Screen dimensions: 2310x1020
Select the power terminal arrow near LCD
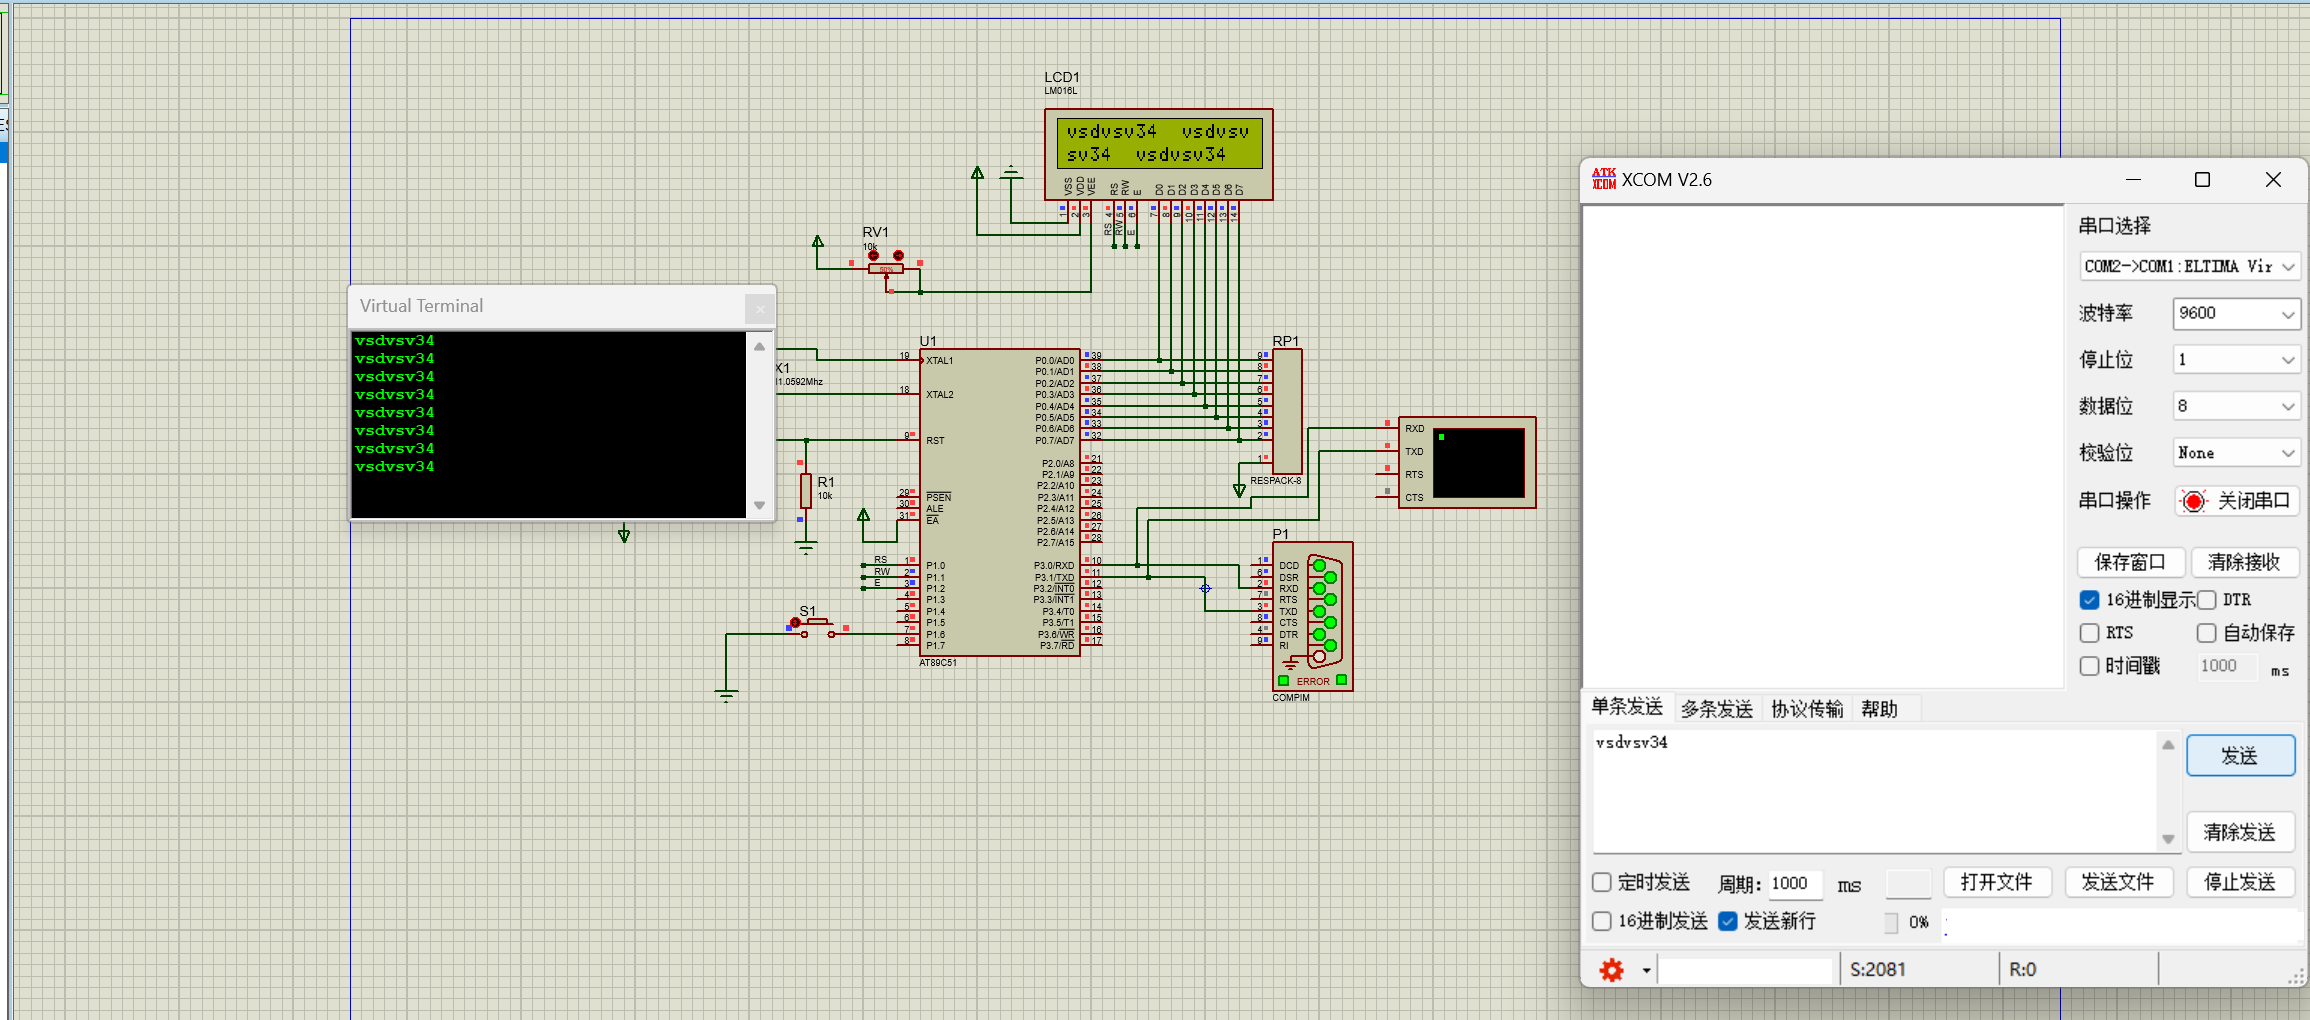pos(977,173)
